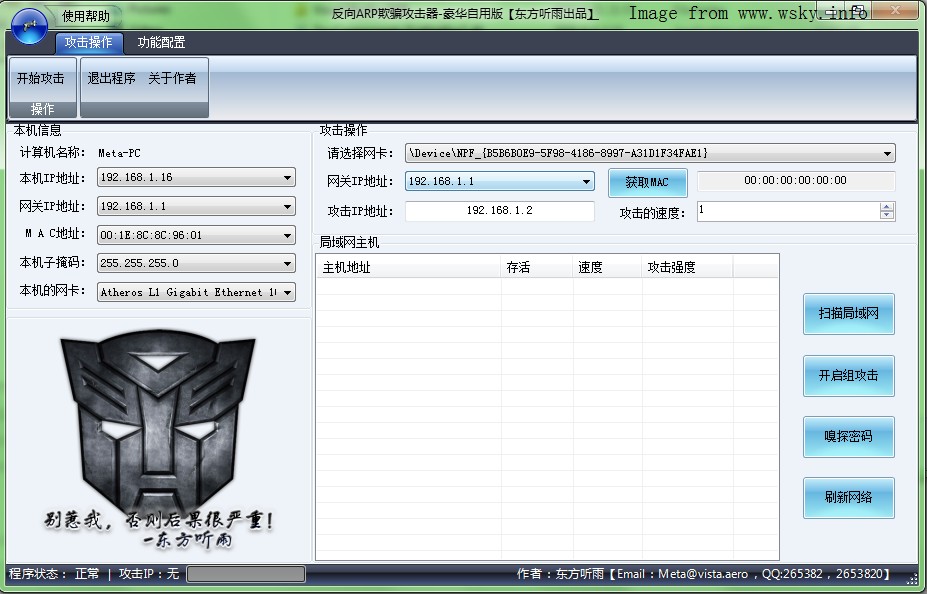This screenshot has width=927, height=594.
Task: Click the round application orb icon
Action: (29, 26)
